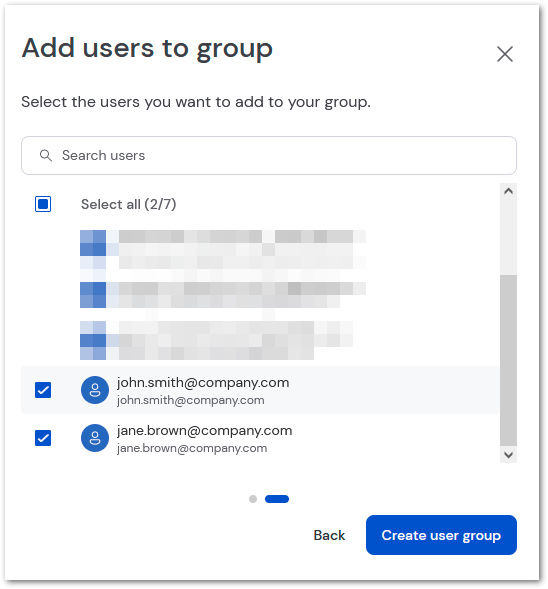This screenshot has height=589, width=548.
Task: Go to first step indicator dot
Action: pos(253,499)
